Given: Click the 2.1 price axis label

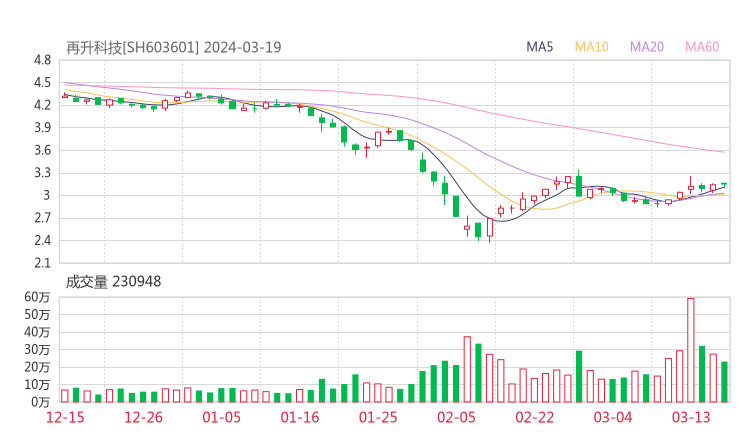Looking at the screenshot, I should pos(42,263).
